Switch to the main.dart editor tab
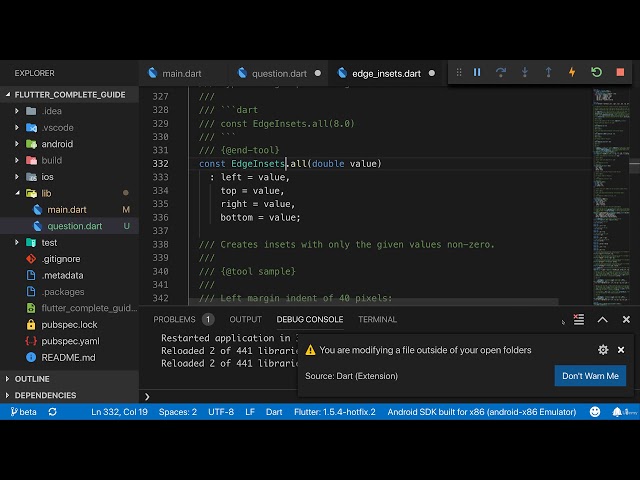The width and height of the screenshot is (640, 480). tap(181, 73)
